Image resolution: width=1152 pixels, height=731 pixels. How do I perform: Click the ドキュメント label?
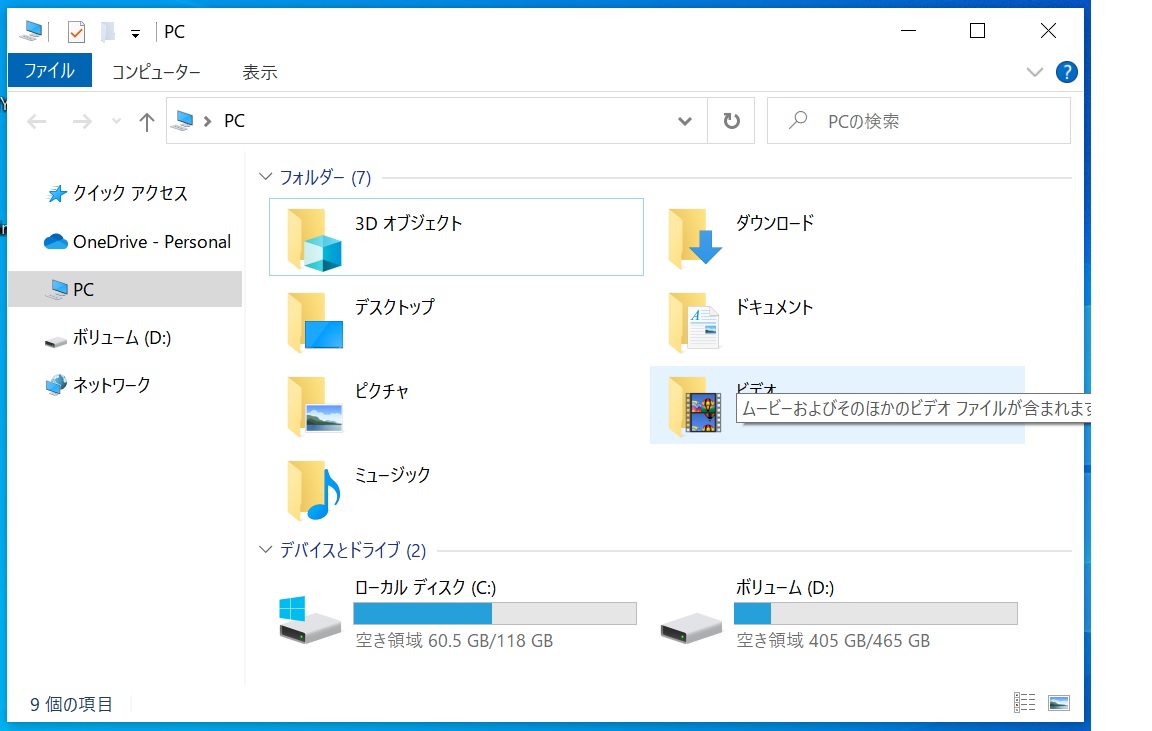(774, 307)
